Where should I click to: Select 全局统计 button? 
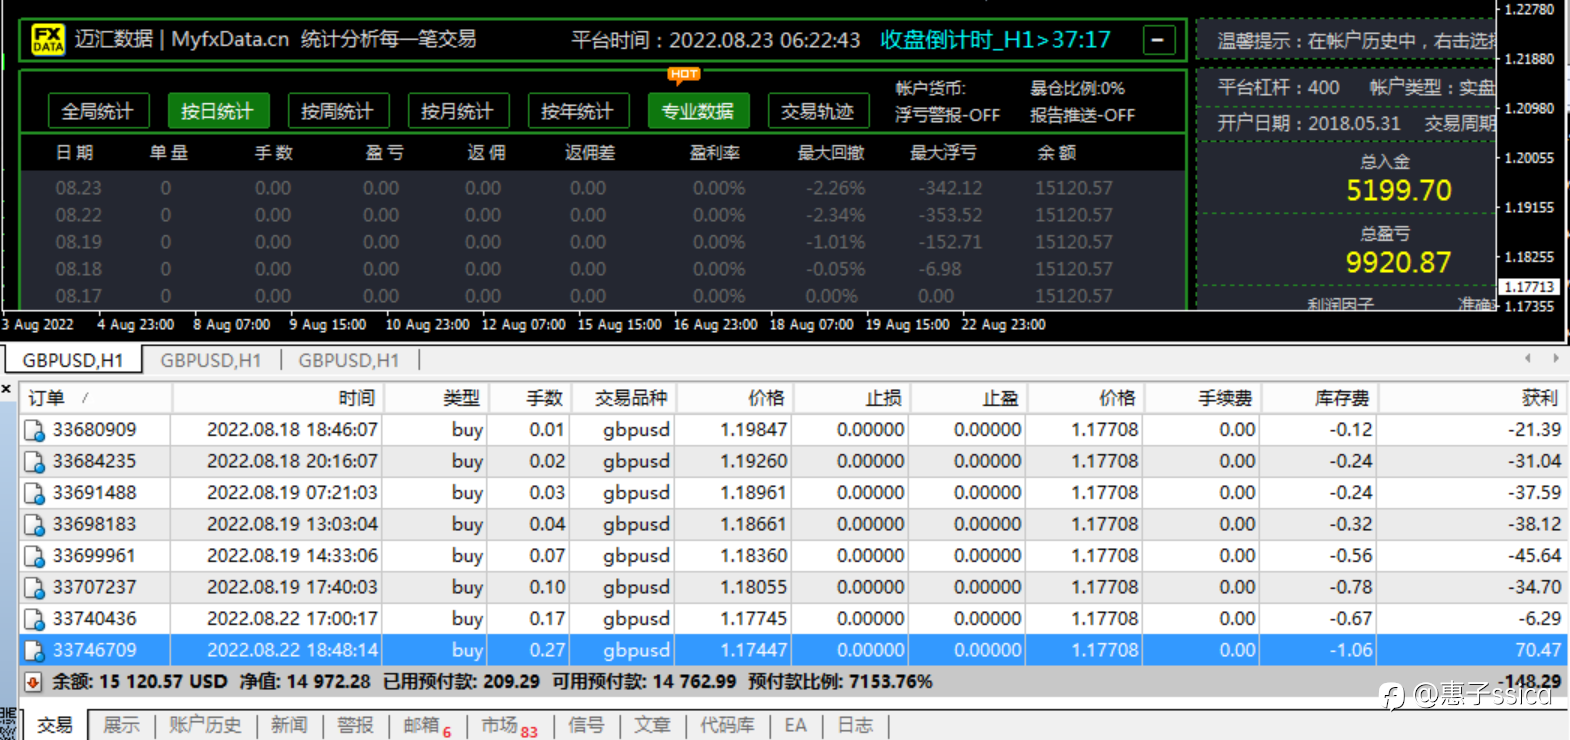click(x=98, y=111)
